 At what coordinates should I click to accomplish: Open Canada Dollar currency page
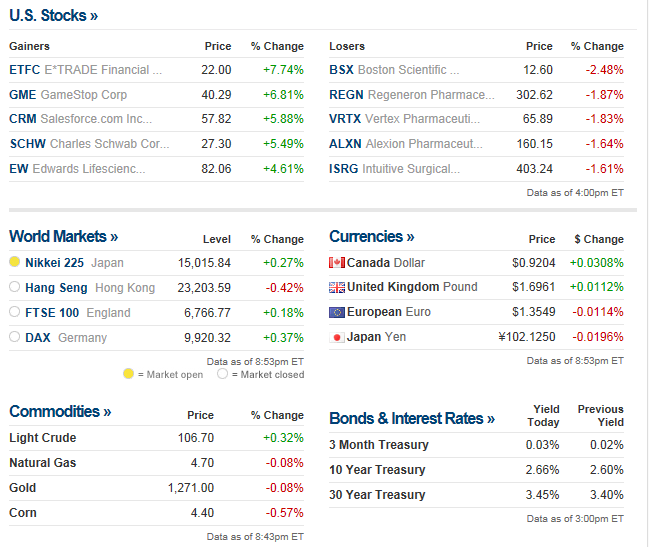click(x=386, y=263)
